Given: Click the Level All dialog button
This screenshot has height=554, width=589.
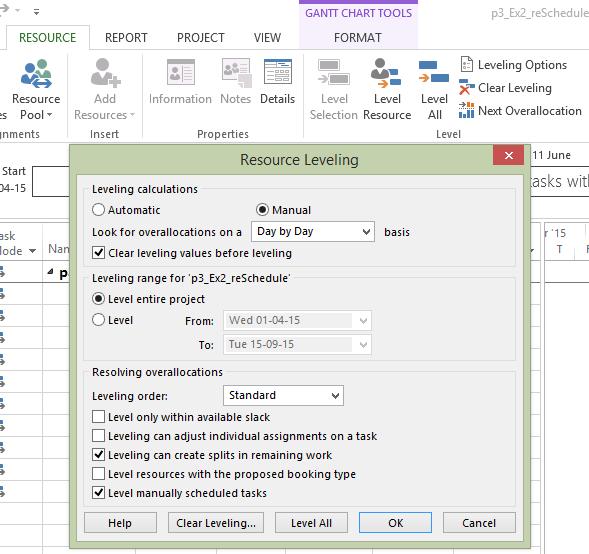Looking at the screenshot, I should point(311,523).
